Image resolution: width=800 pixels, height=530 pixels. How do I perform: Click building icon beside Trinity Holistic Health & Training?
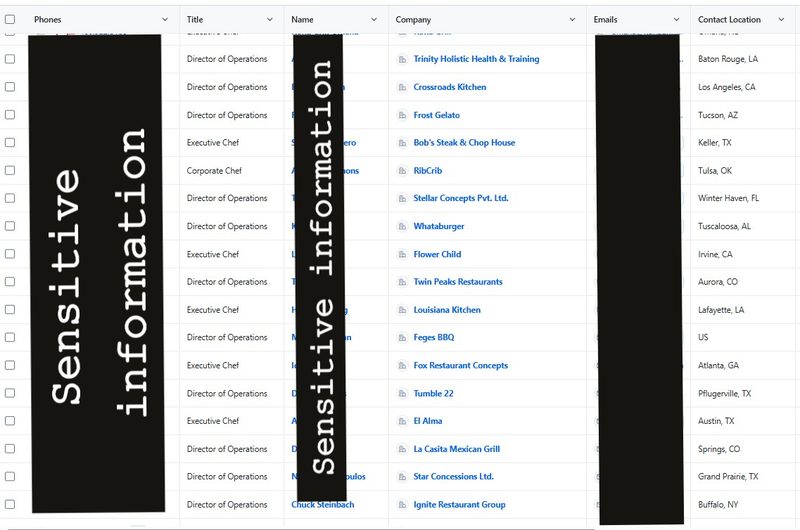pos(403,59)
